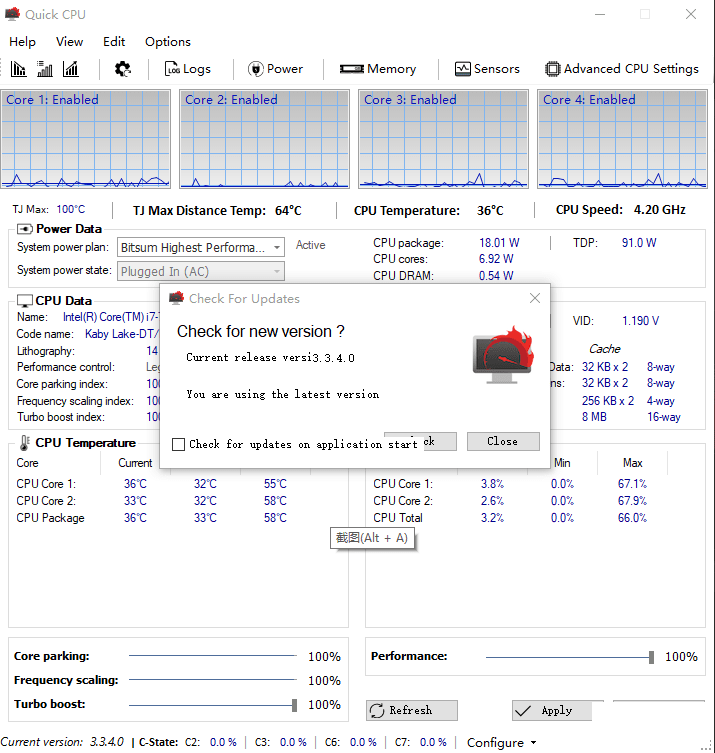Click the Core 4: Enabled graph
715x753 pixels.
click(622, 139)
